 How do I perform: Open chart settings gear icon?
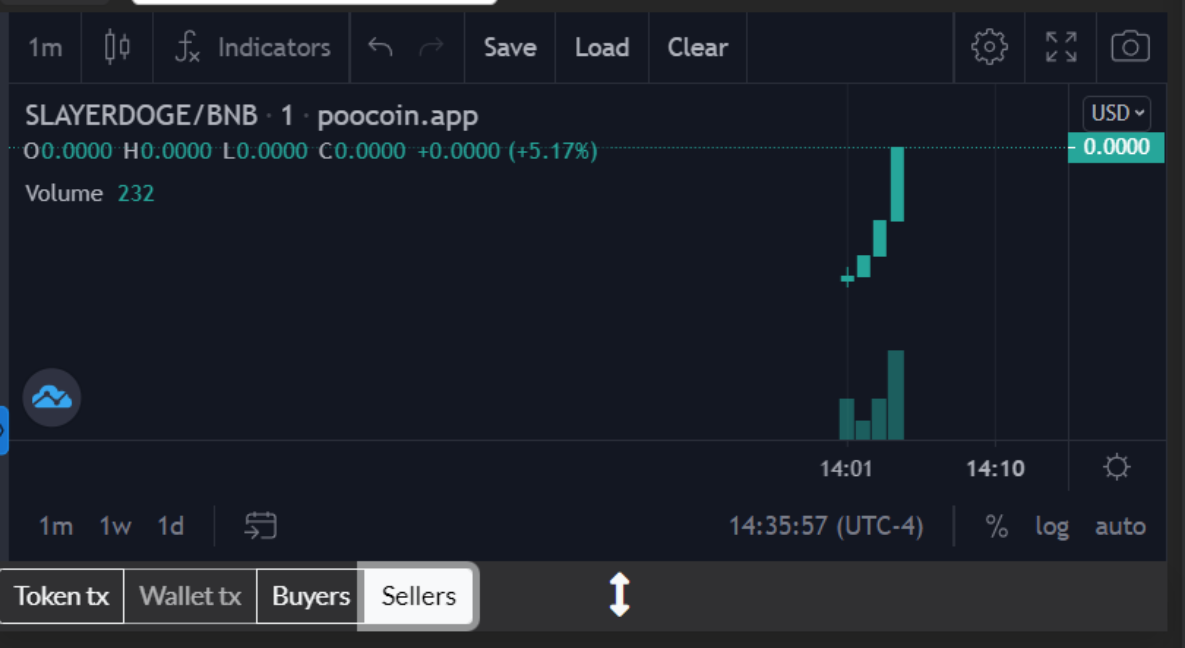pyautogui.click(x=989, y=47)
